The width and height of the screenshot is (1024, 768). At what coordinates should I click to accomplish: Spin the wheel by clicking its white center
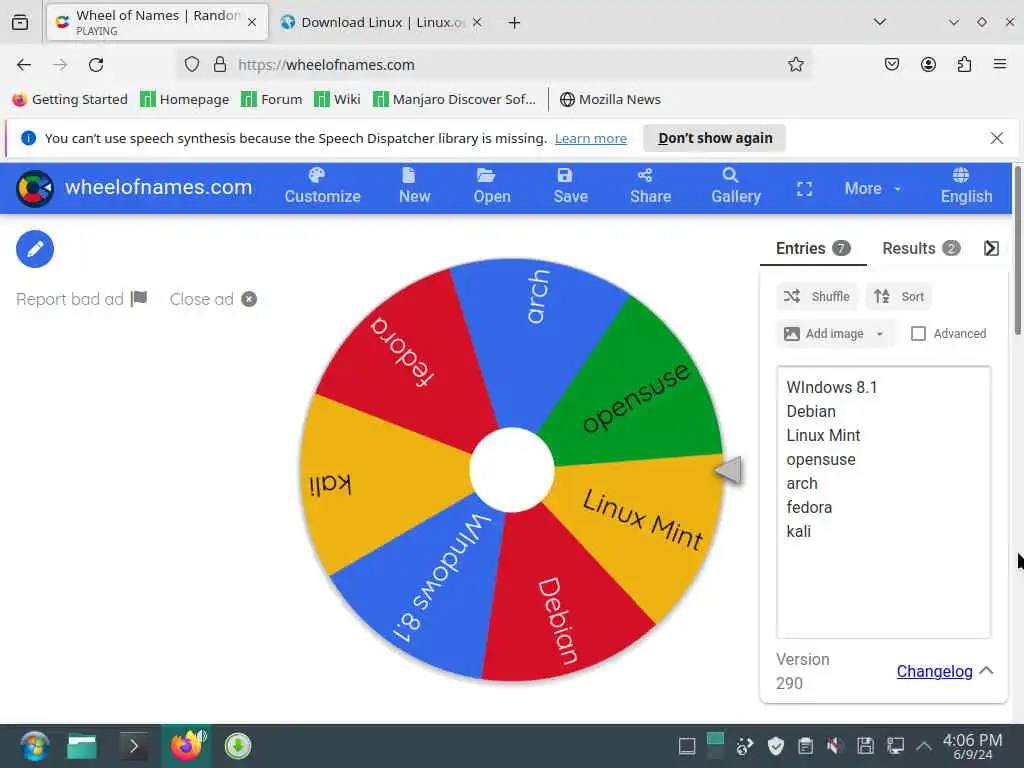pos(512,470)
